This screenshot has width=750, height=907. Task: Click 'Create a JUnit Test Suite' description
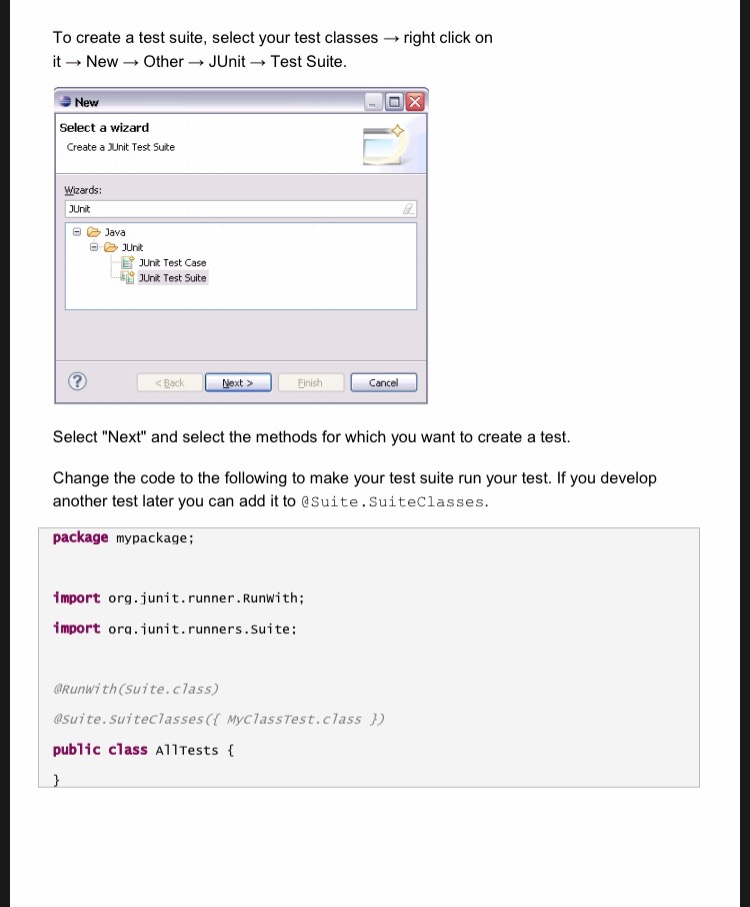pyautogui.click(x=121, y=147)
